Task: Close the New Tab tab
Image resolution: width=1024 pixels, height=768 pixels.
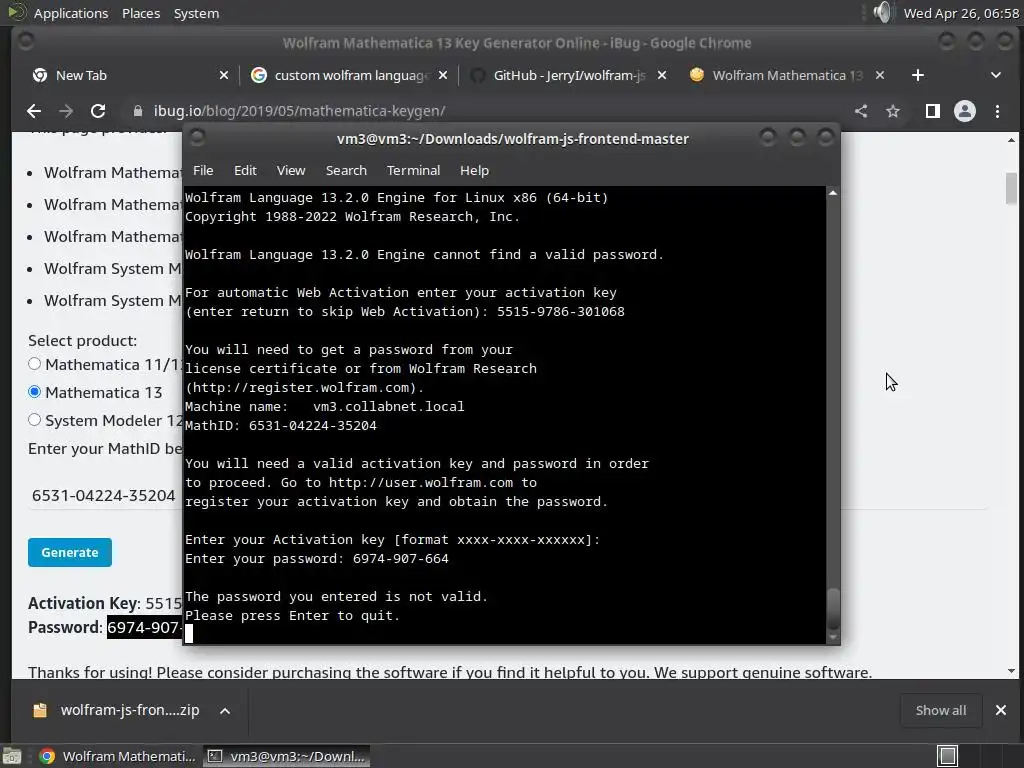Action: pyautogui.click(x=224, y=75)
